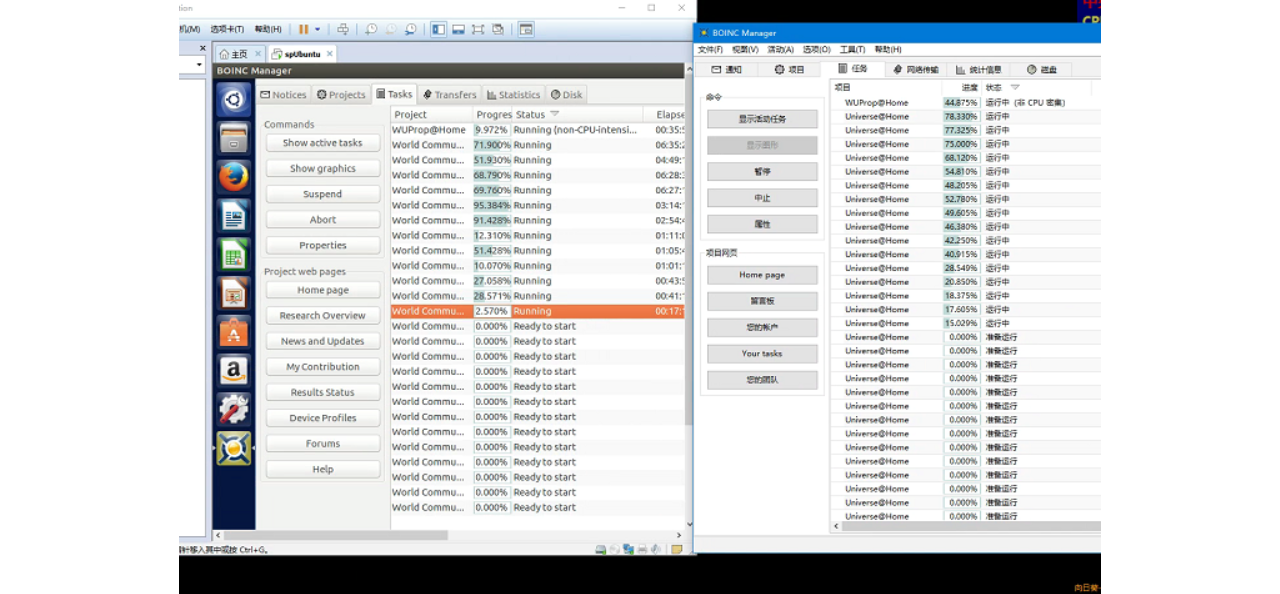Close the VMware library side panel
The image size is (1280, 594).
(202, 48)
